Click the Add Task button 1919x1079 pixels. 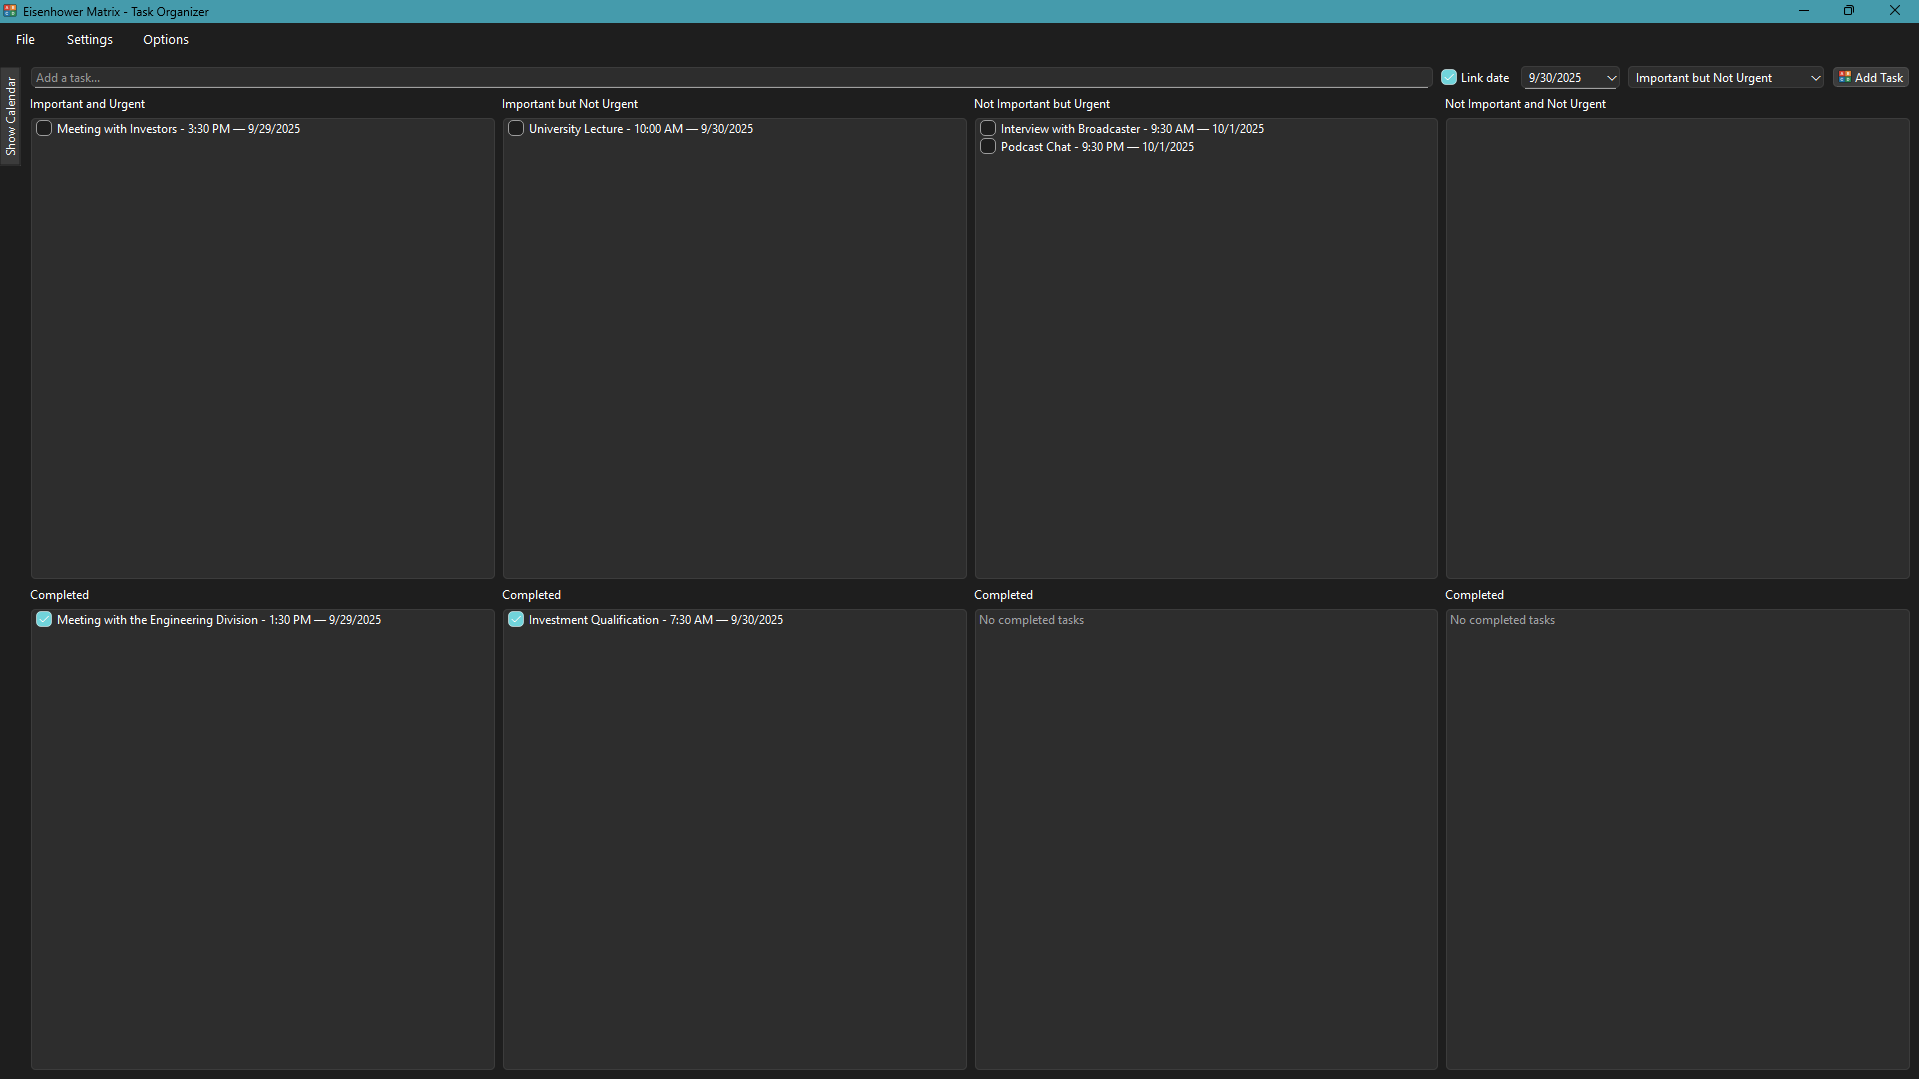[x=1870, y=77]
